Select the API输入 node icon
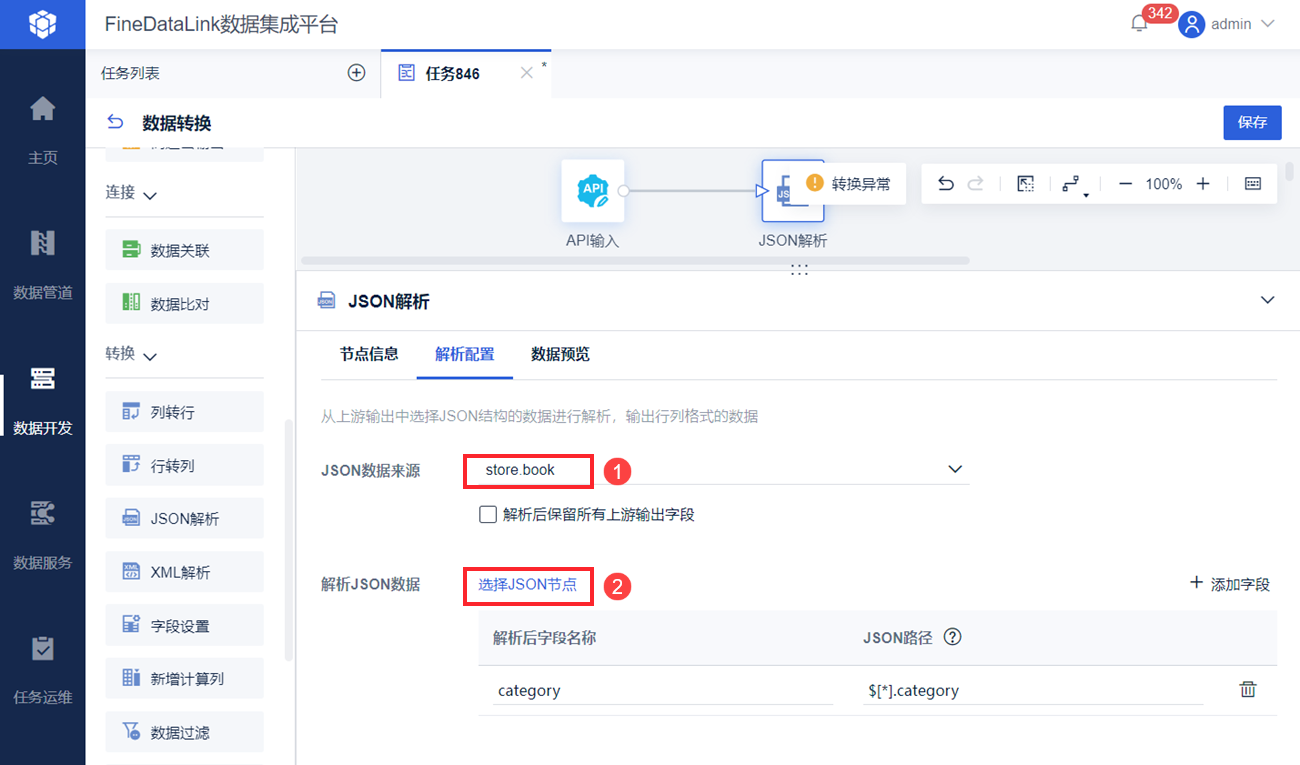Image resolution: width=1300 pixels, height=765 pixels. coord(593,190)
